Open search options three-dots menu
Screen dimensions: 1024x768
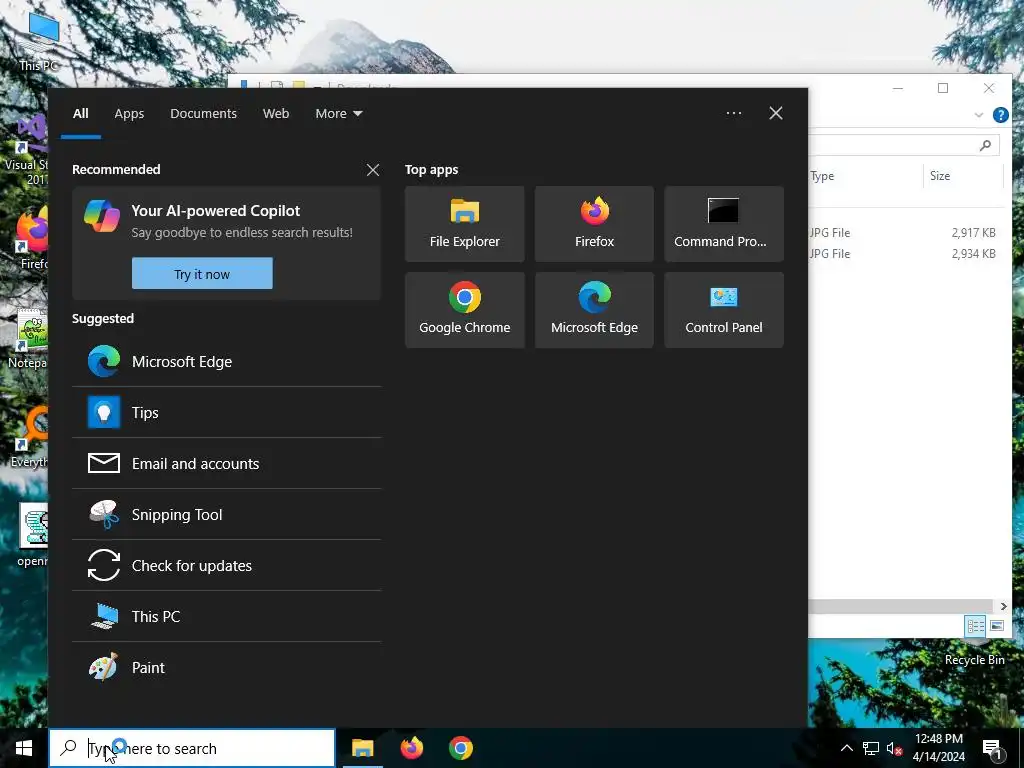(x=733, y=113)
